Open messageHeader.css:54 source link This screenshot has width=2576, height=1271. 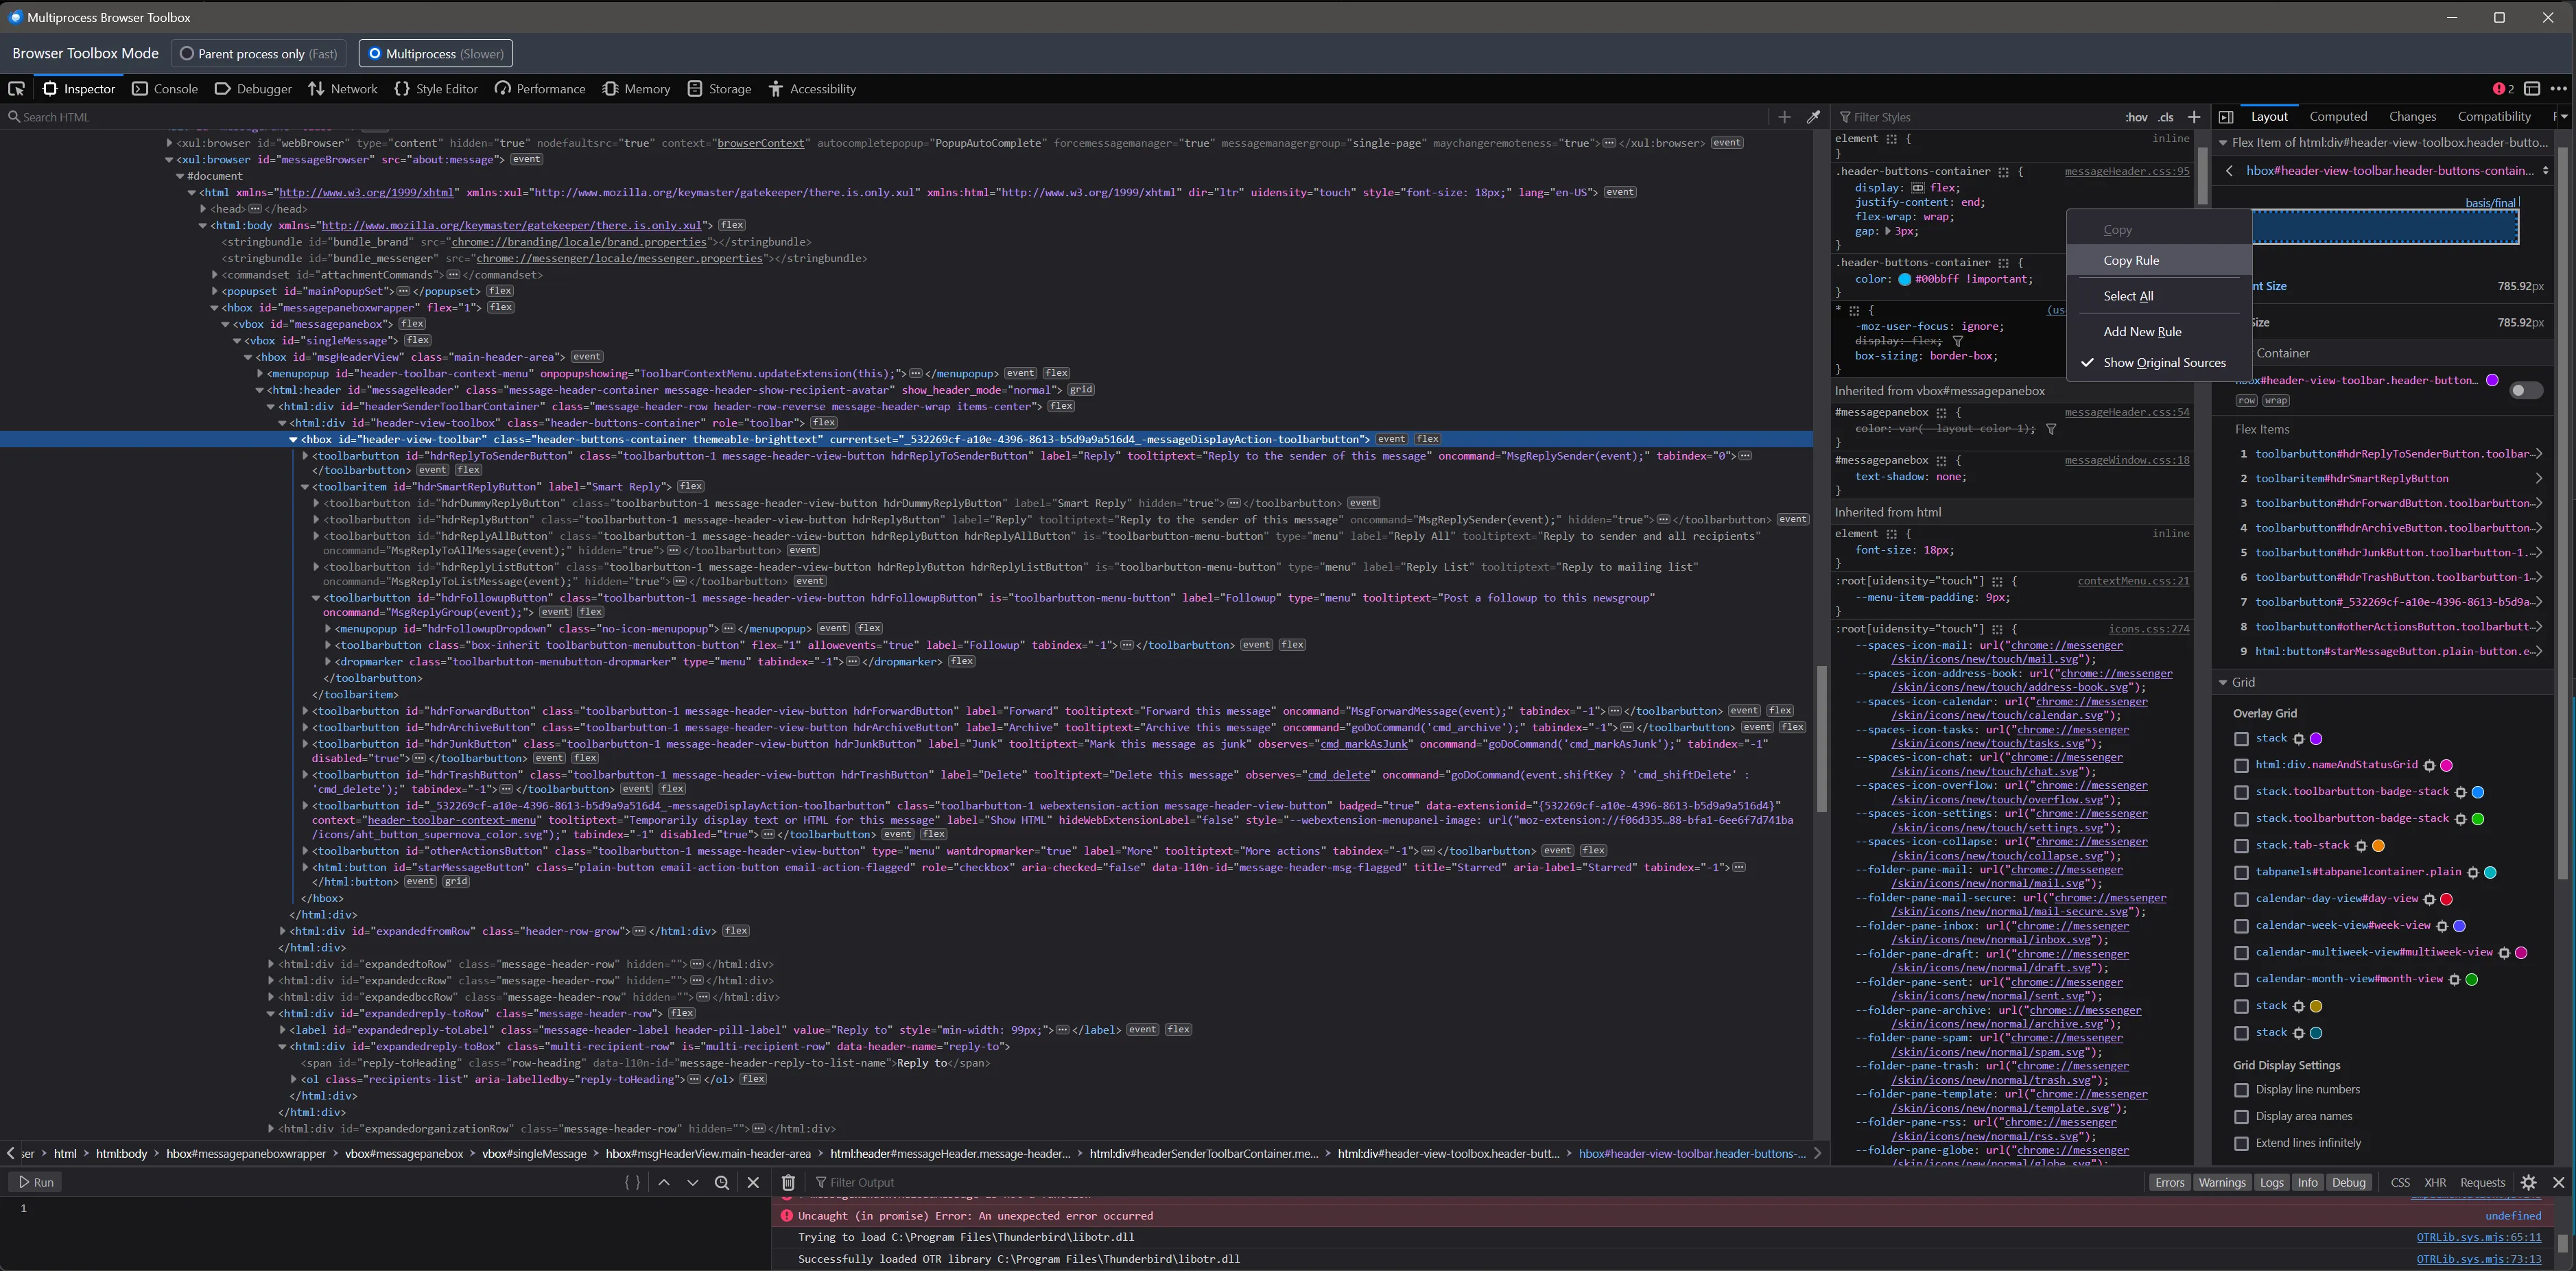[x=2126, y=412]
